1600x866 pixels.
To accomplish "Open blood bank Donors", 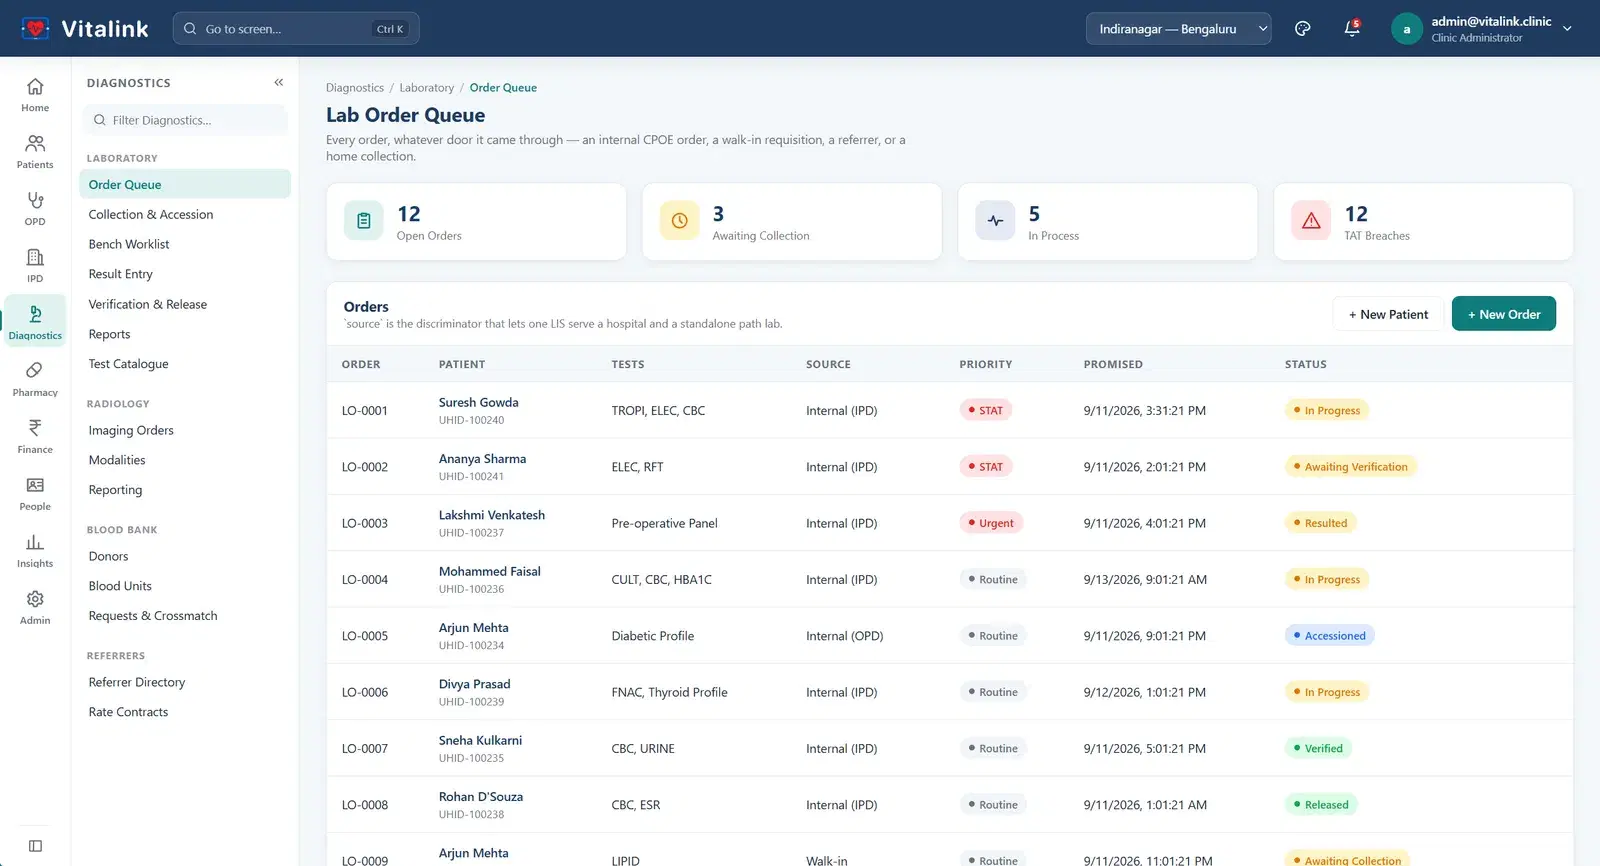I will (x=185, y=556).
